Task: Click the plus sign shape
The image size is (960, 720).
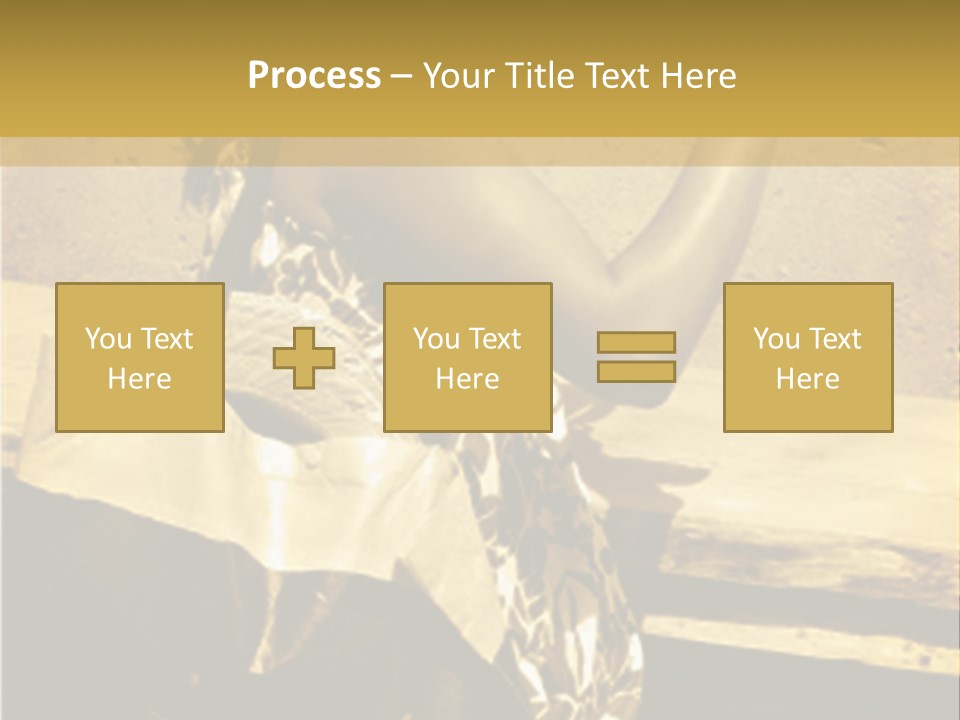Action: tap(304, 358)
